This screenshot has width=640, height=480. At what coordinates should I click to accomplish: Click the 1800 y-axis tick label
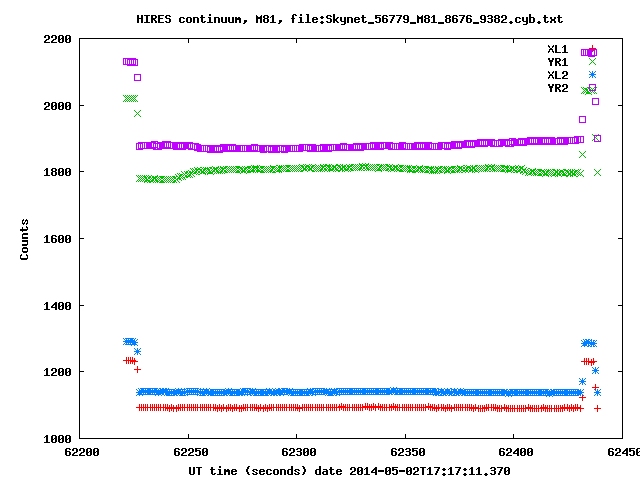click(57, 172)
